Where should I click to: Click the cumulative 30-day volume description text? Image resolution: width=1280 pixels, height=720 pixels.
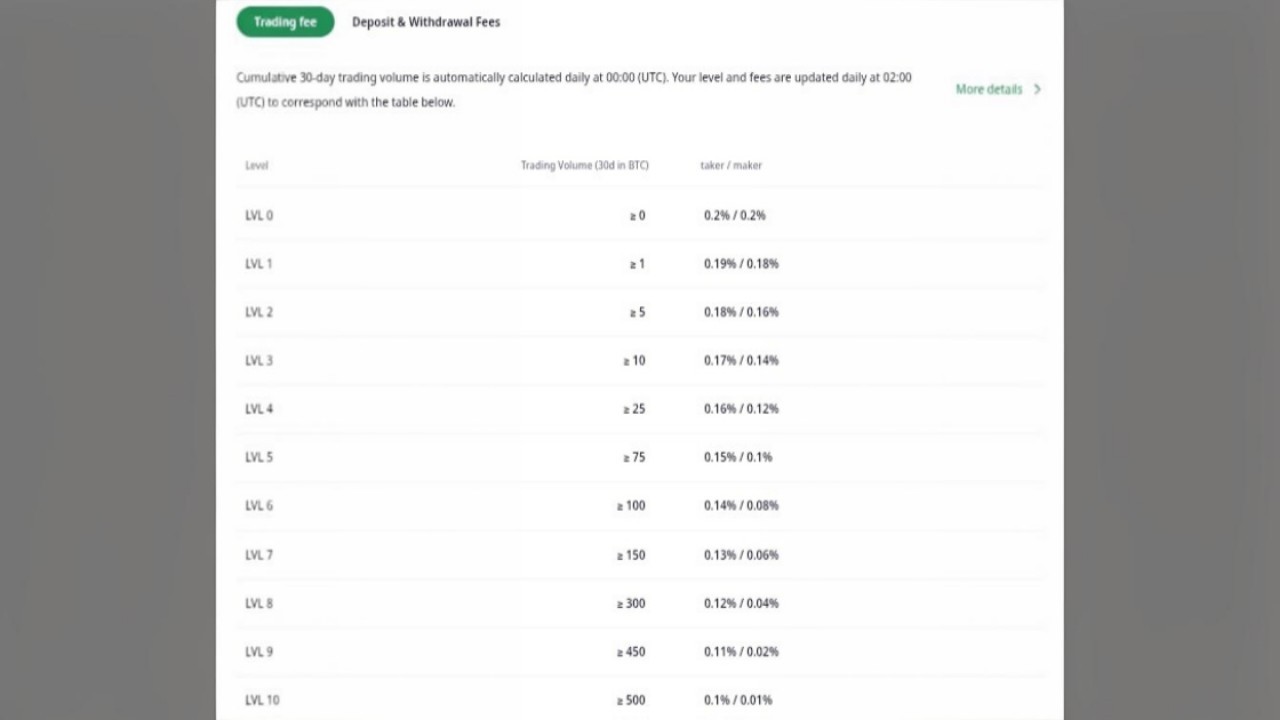[574, 89]
